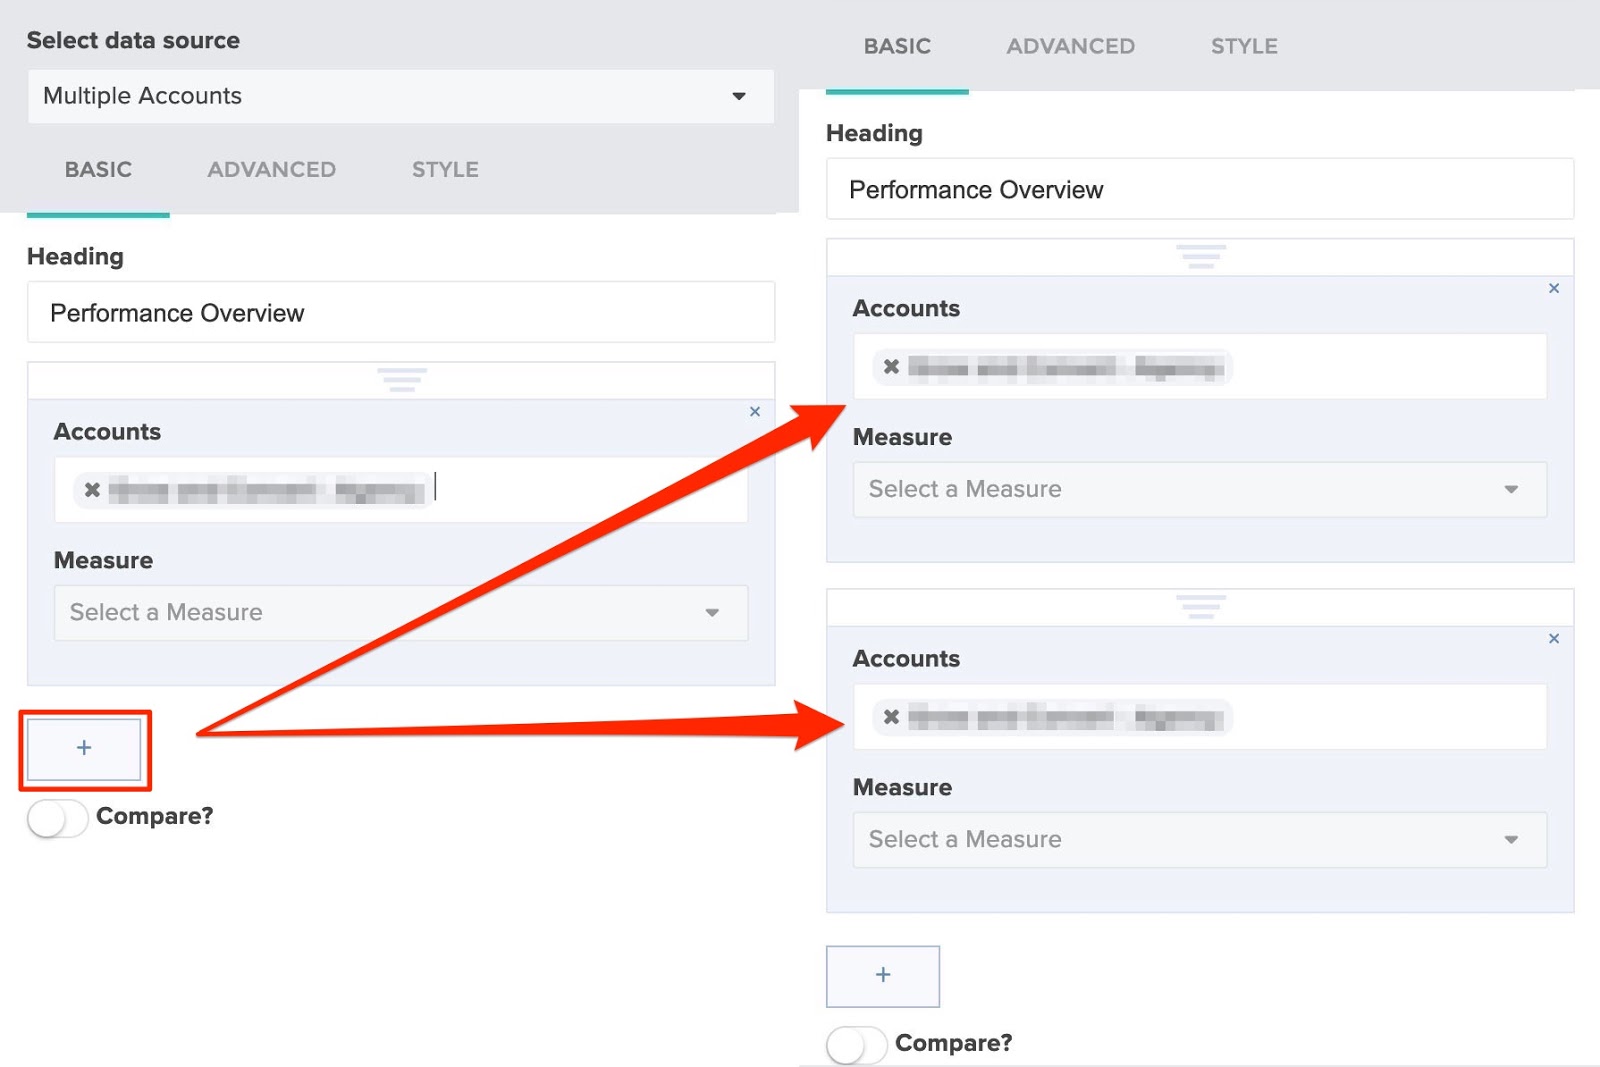Close the left panel's Accounts block
This screenshot has width=1600, height=1067.
[x=755, y=412]
